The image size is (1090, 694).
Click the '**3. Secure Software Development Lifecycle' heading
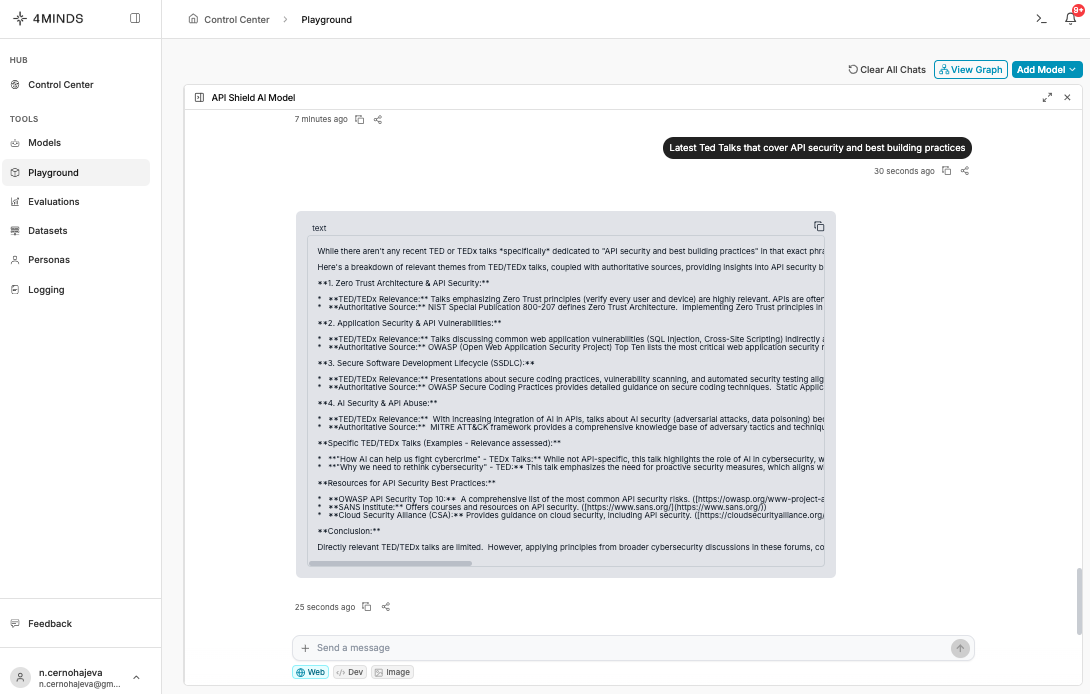click(x=426, y=363)
